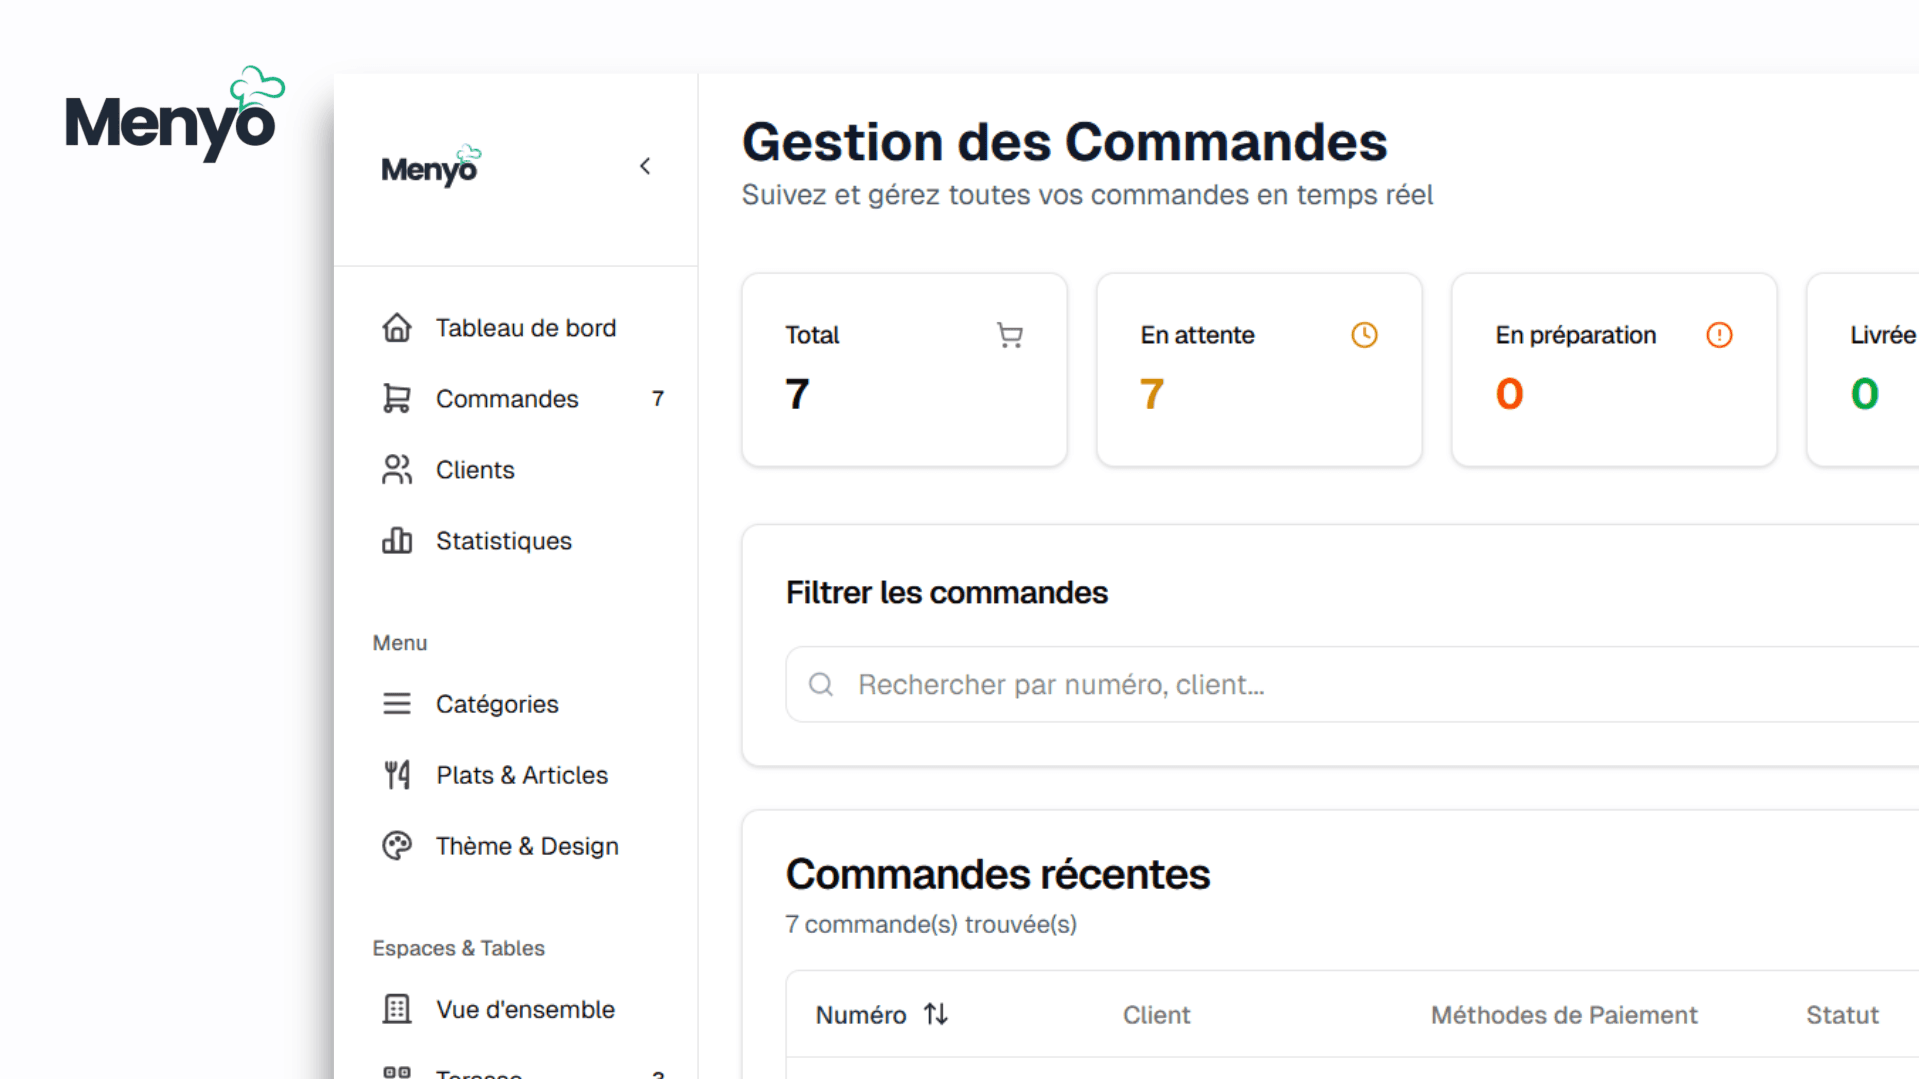Focus the Rechercher par numéro, client search field

point(1352,684)
